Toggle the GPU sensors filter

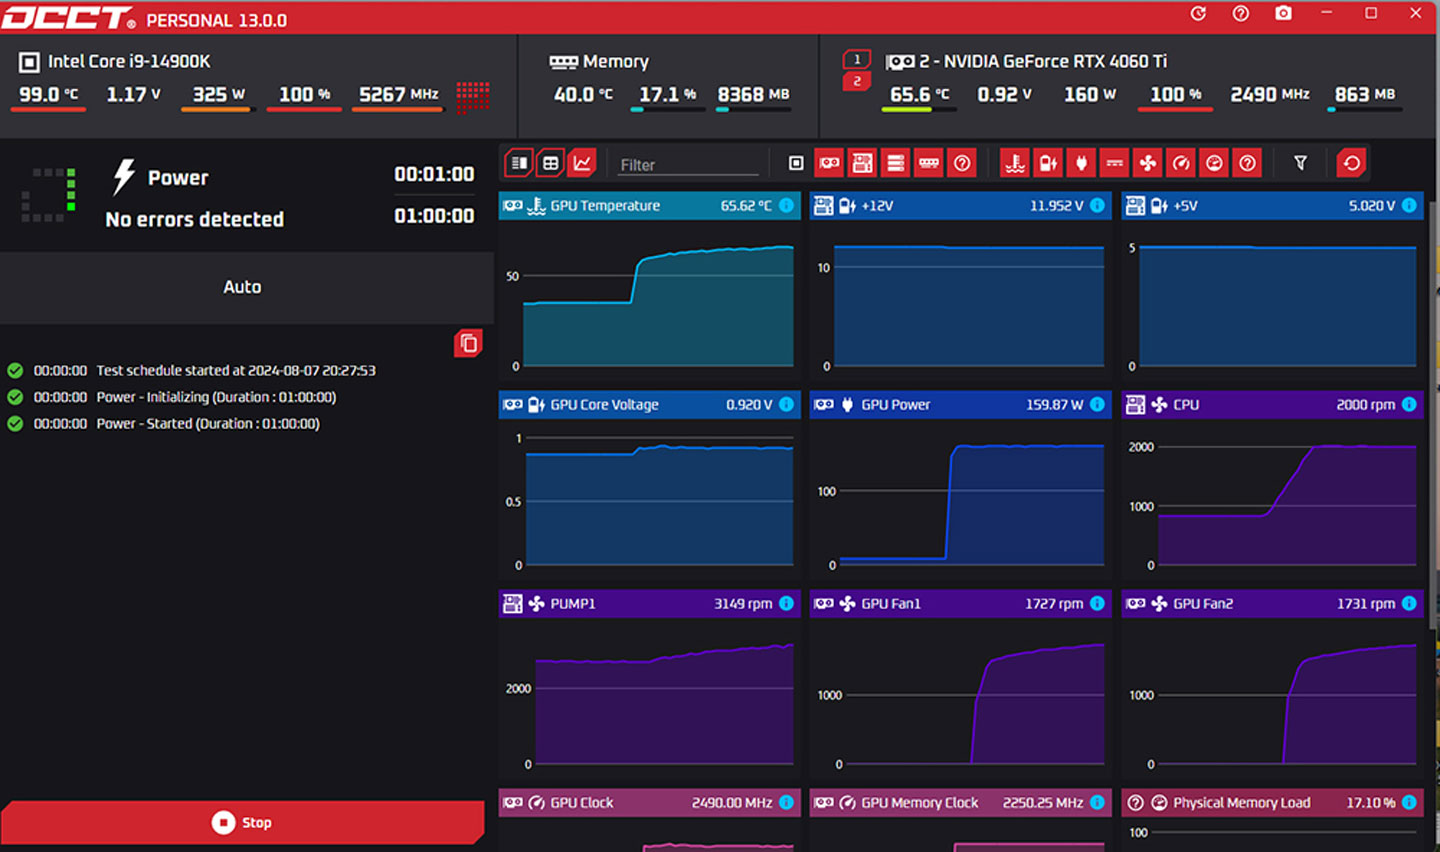coord(829,163)
